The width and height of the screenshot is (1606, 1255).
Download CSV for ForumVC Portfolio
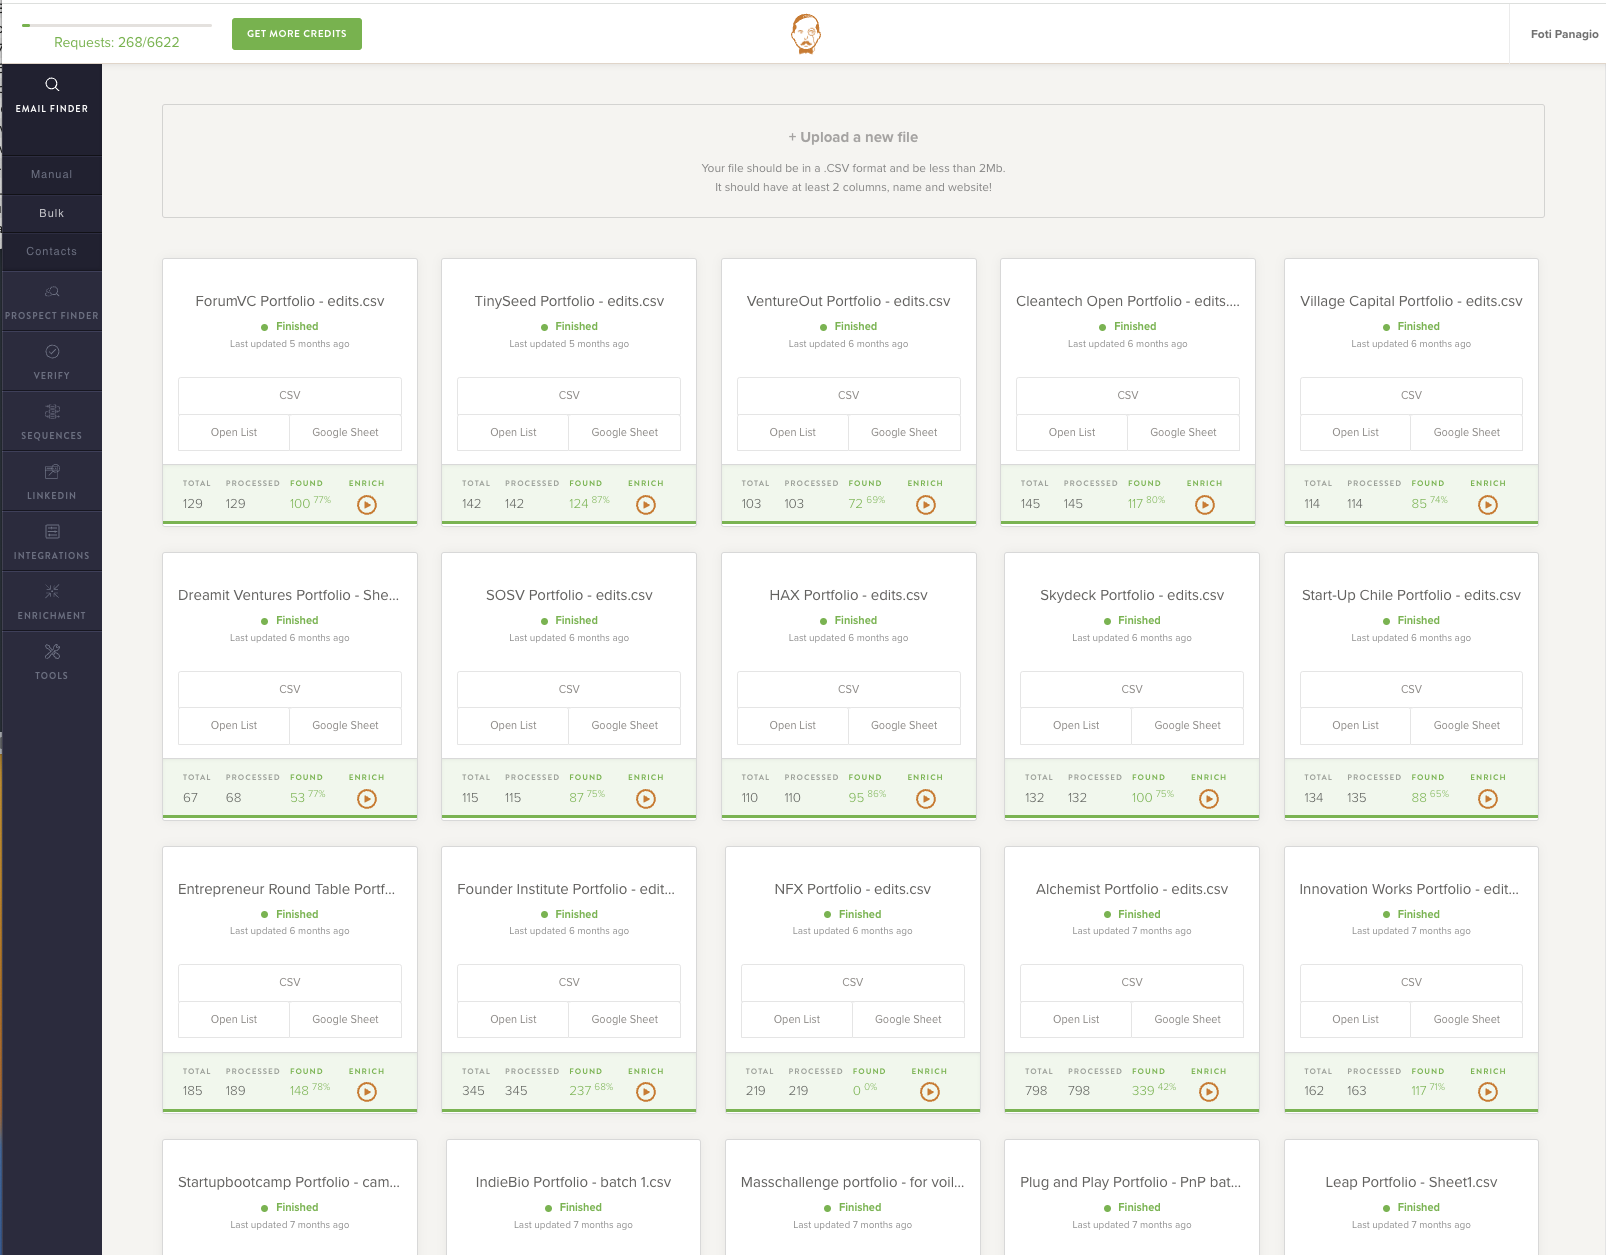click(290, 395)
